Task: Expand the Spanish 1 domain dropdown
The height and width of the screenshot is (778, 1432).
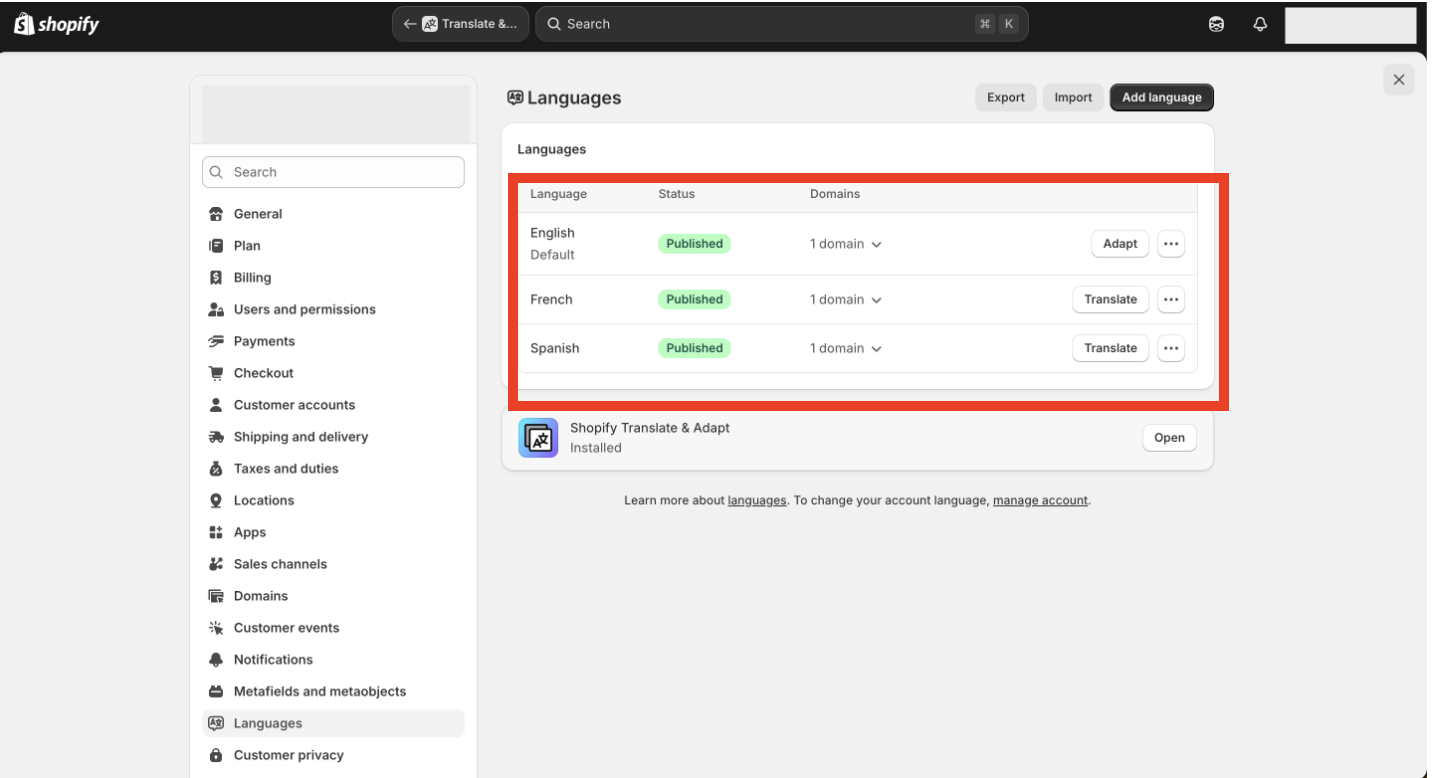Action: coord(846,348)
